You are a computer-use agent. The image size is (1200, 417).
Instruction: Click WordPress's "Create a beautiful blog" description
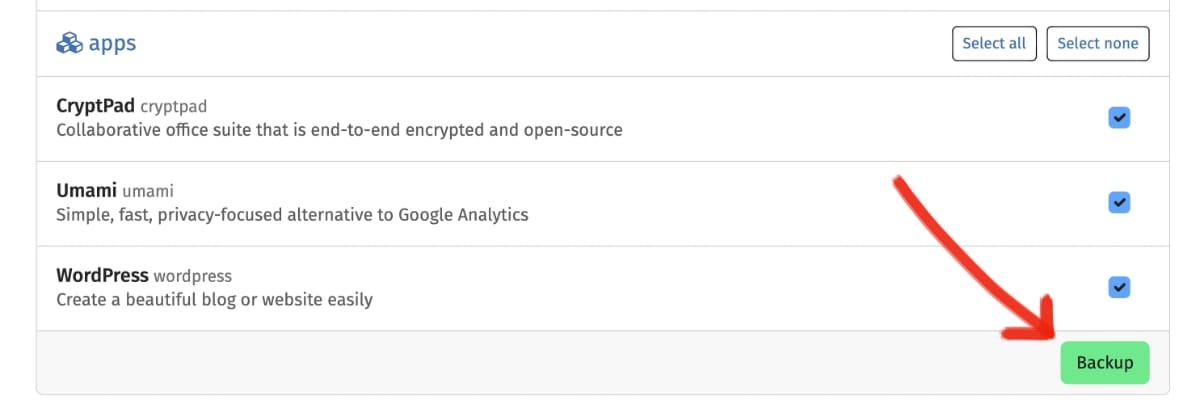(214, 299)
